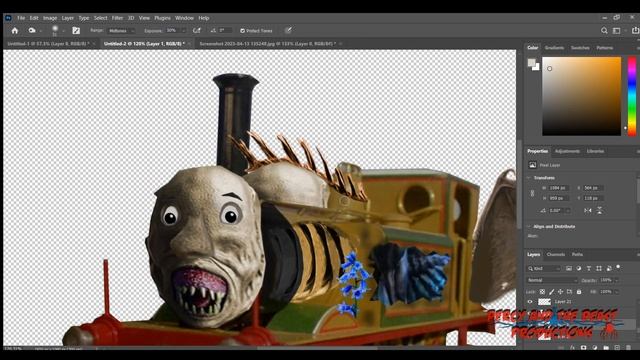Open the rotation angle dropdown arrow
This screenshot has height=360, width=640.
click(x=567, y=211)
